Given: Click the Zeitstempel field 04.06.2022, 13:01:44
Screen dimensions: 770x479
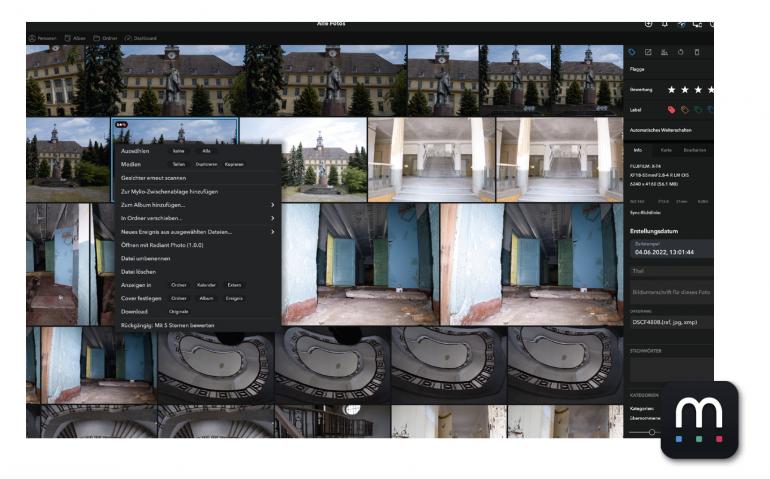Looking at the screenshot, I should click(x=671, y=249).
